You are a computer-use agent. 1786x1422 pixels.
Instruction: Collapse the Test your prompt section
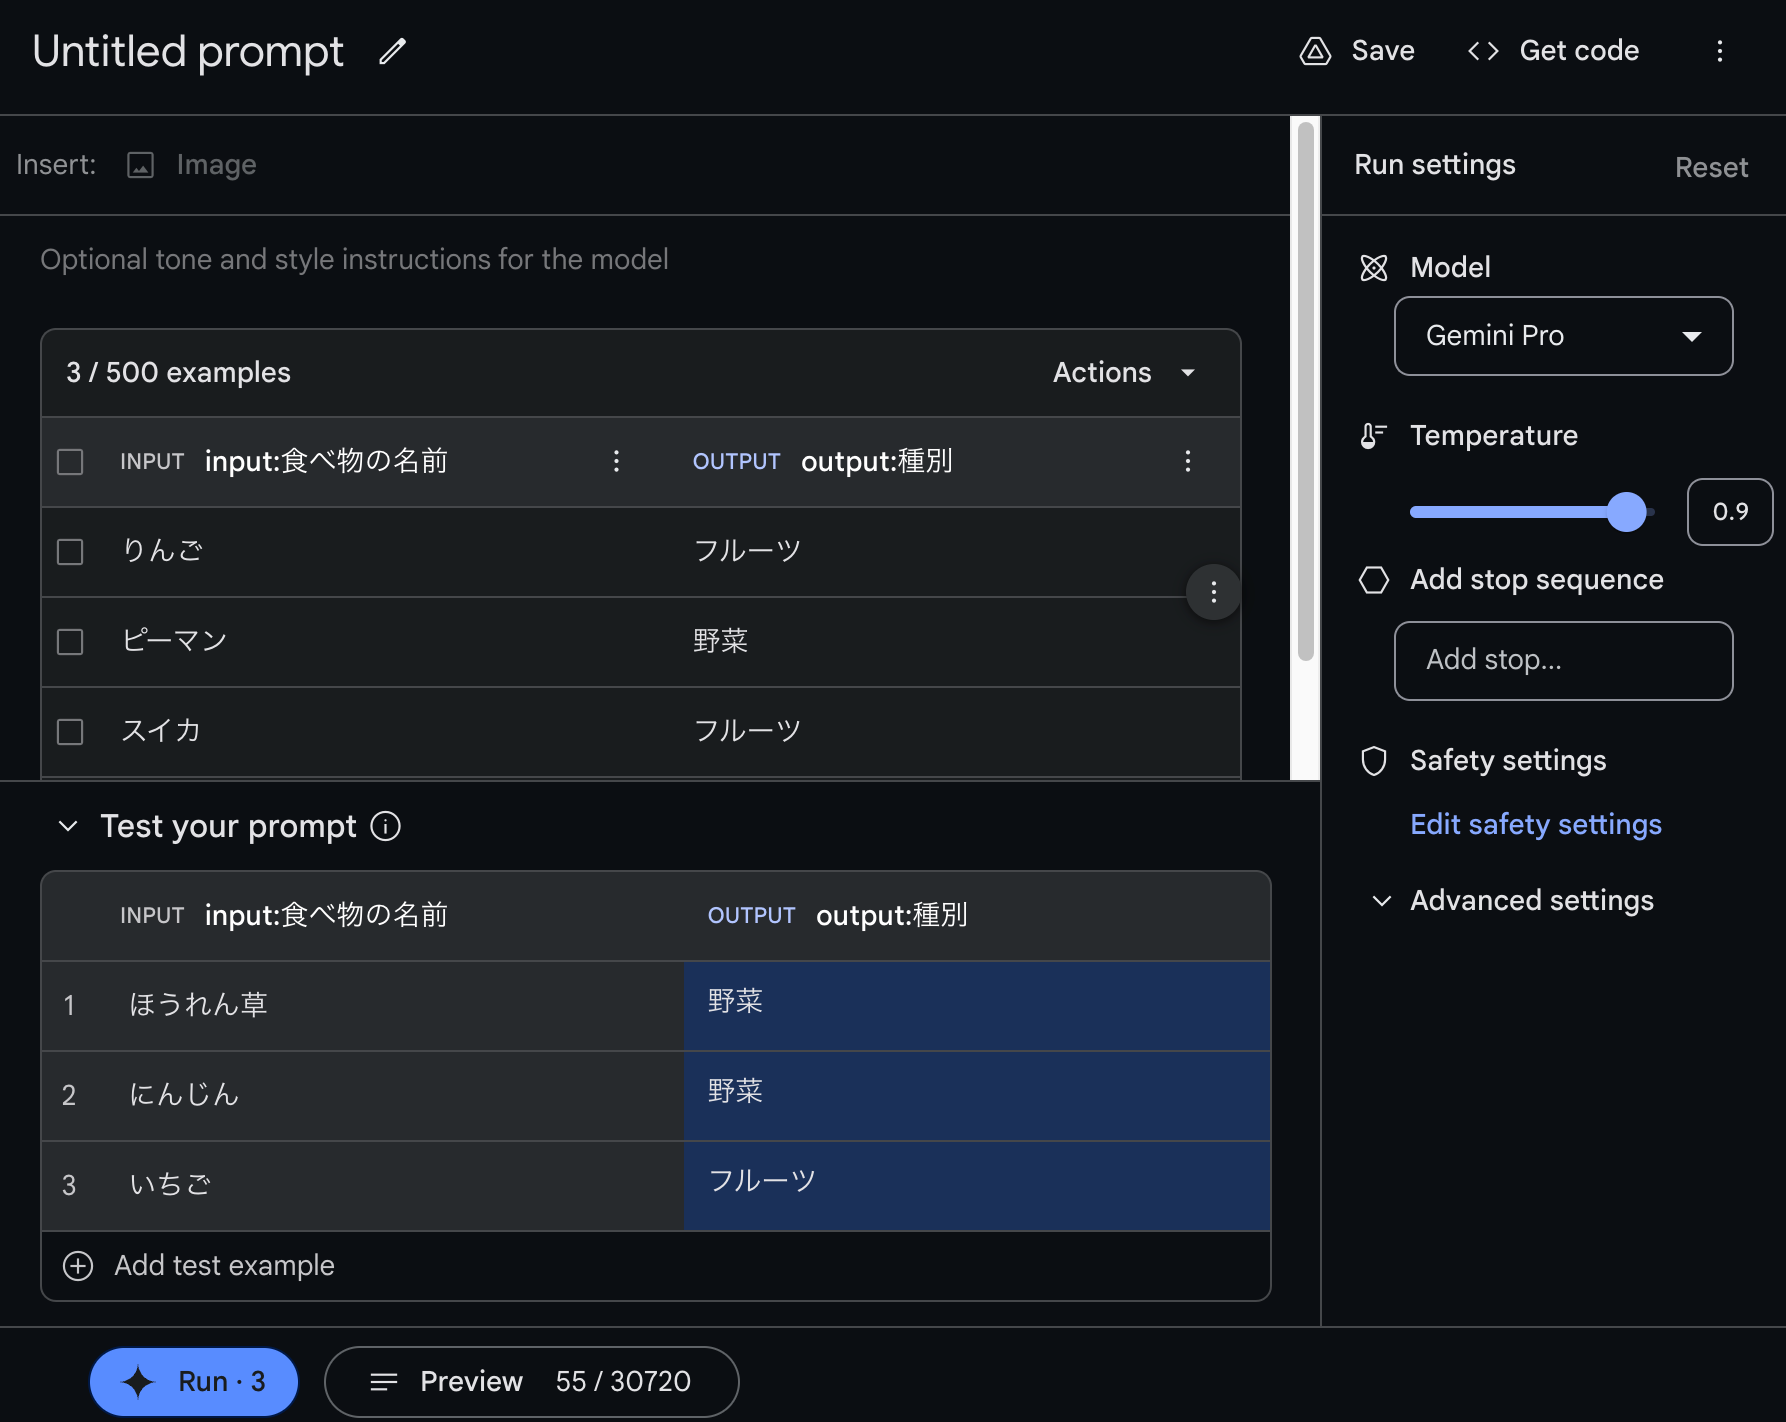[68, 826]
